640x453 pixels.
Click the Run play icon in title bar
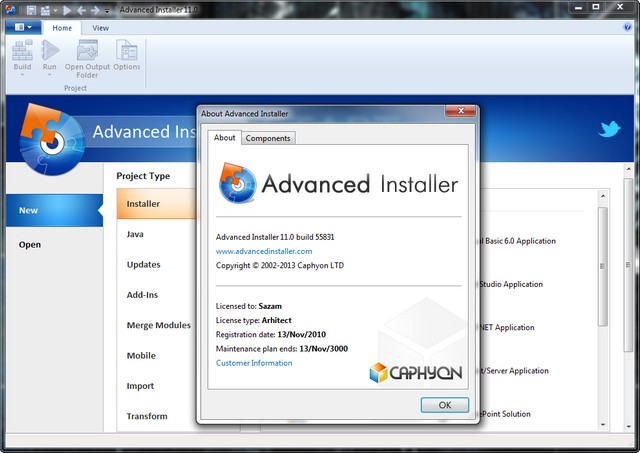[67, 10]
